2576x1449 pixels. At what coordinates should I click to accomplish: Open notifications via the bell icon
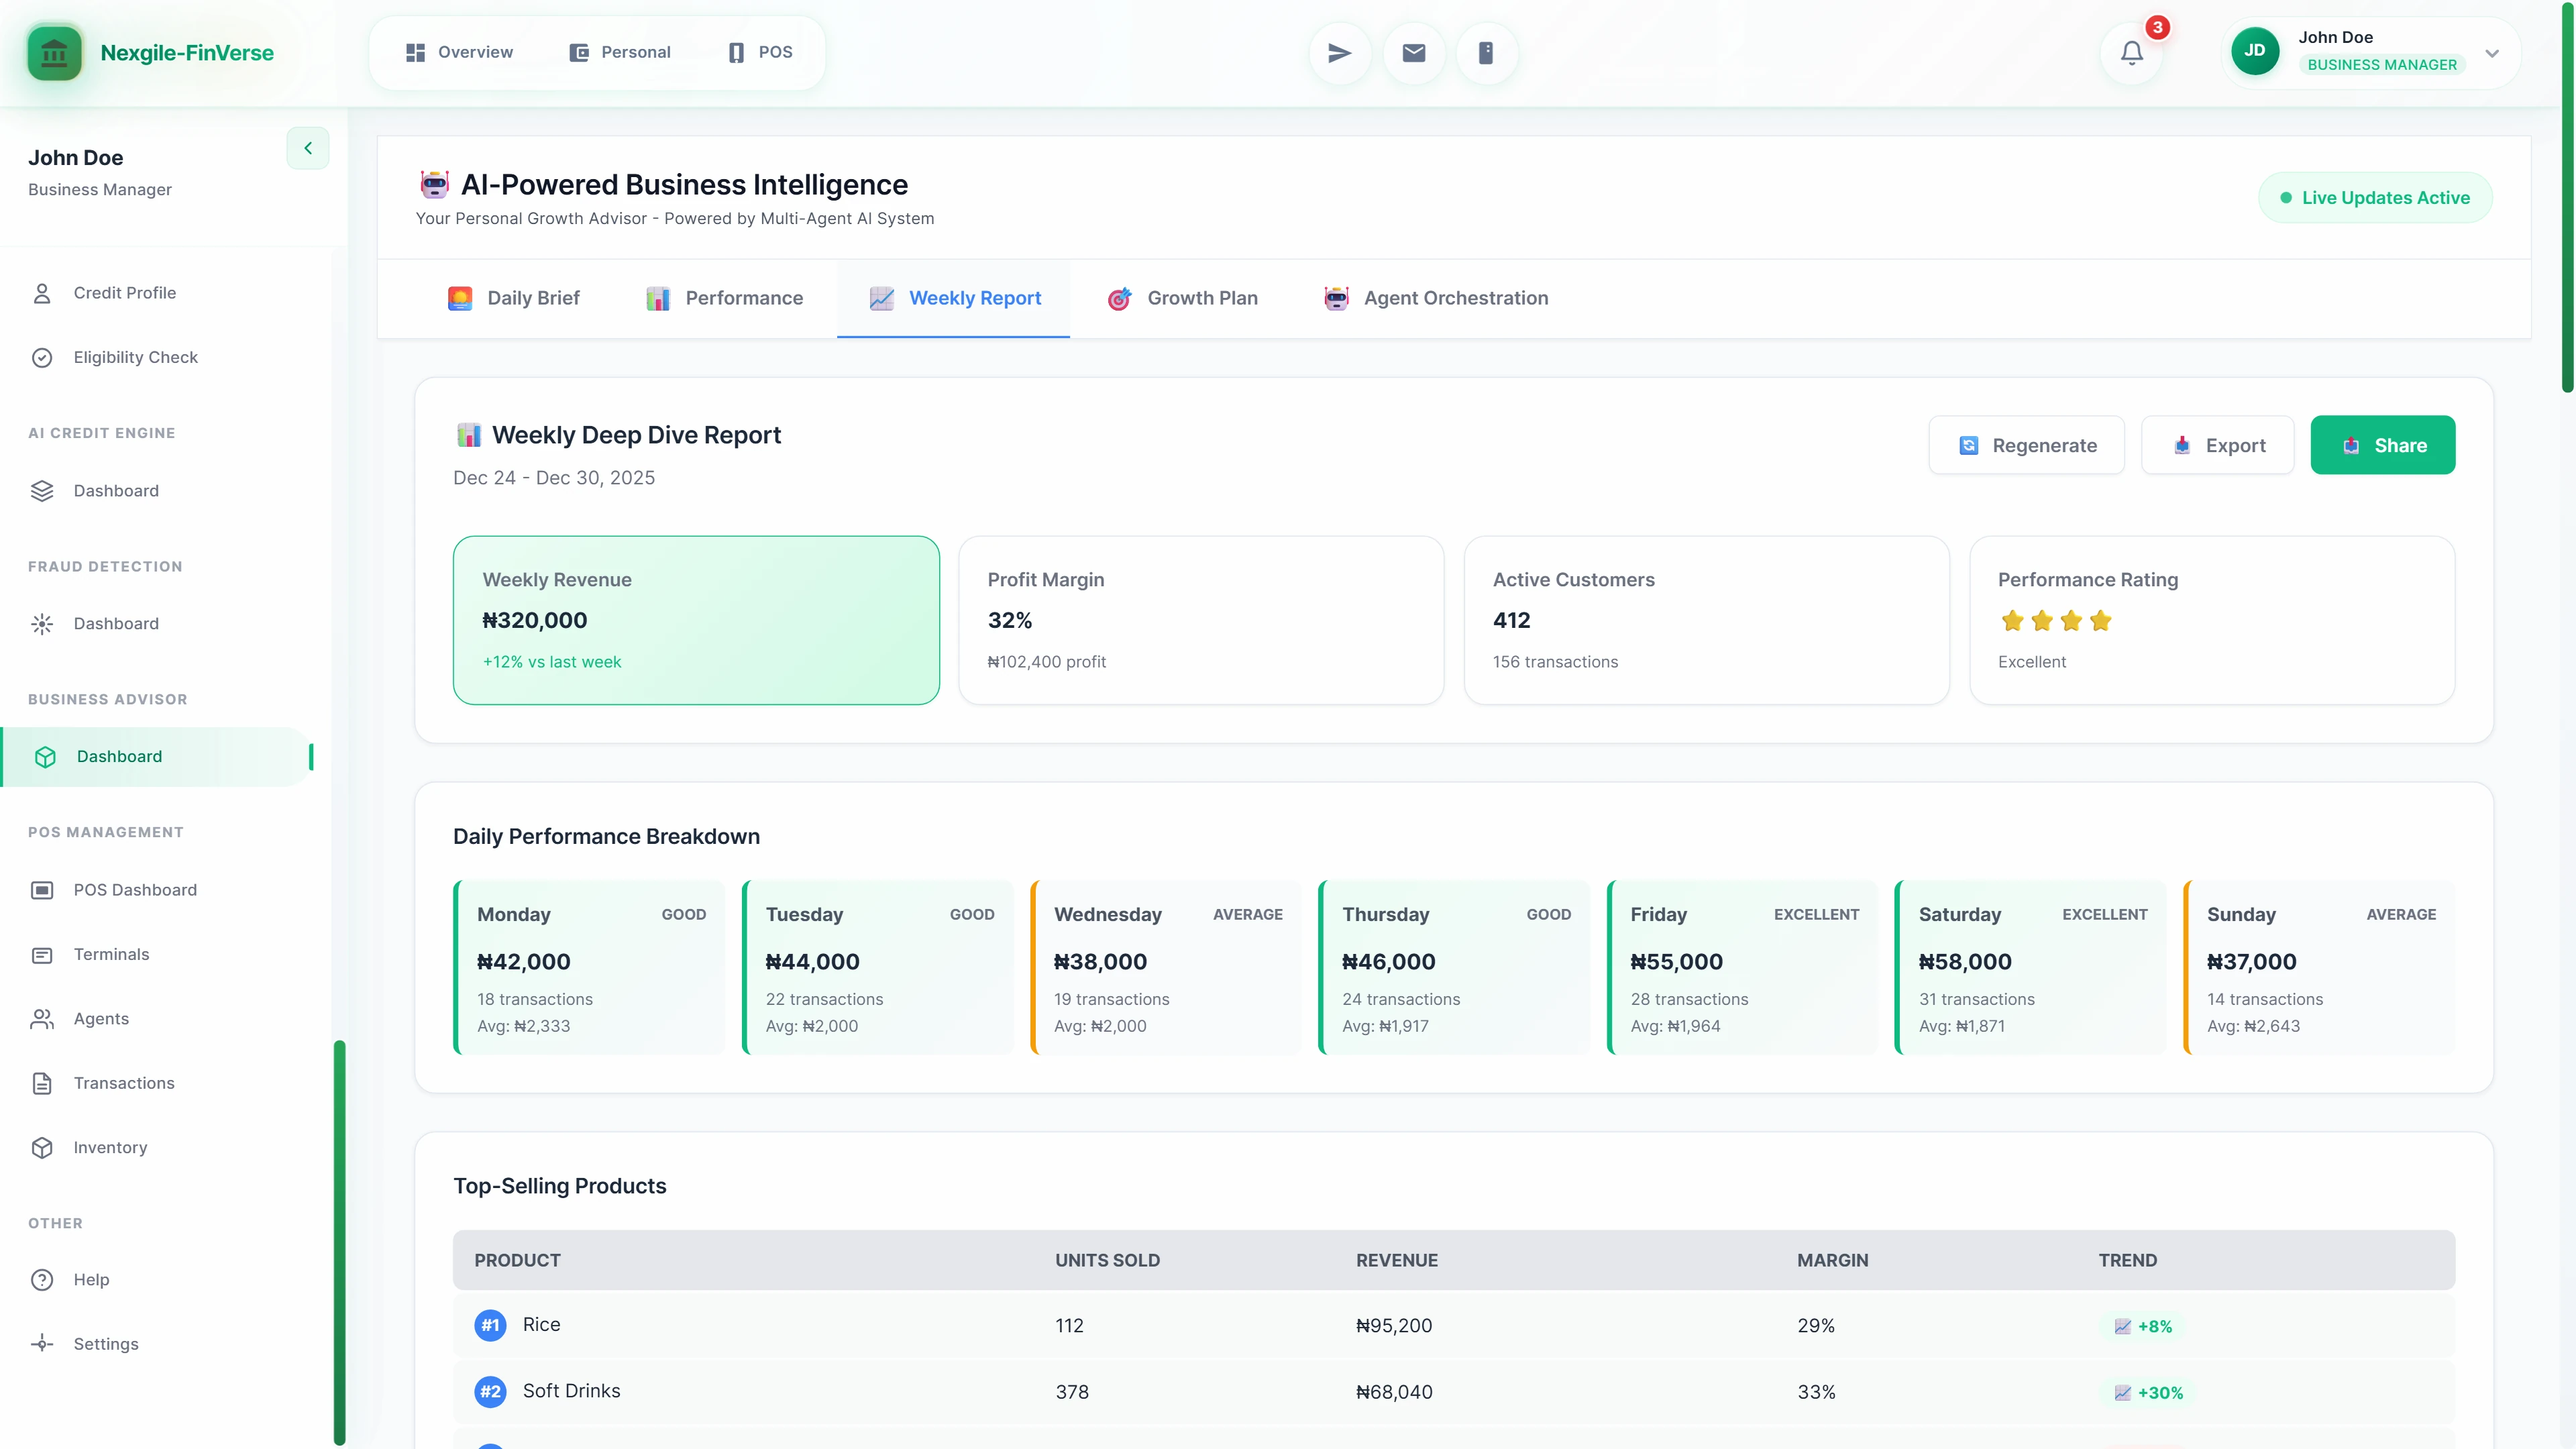pos(2131,52)
